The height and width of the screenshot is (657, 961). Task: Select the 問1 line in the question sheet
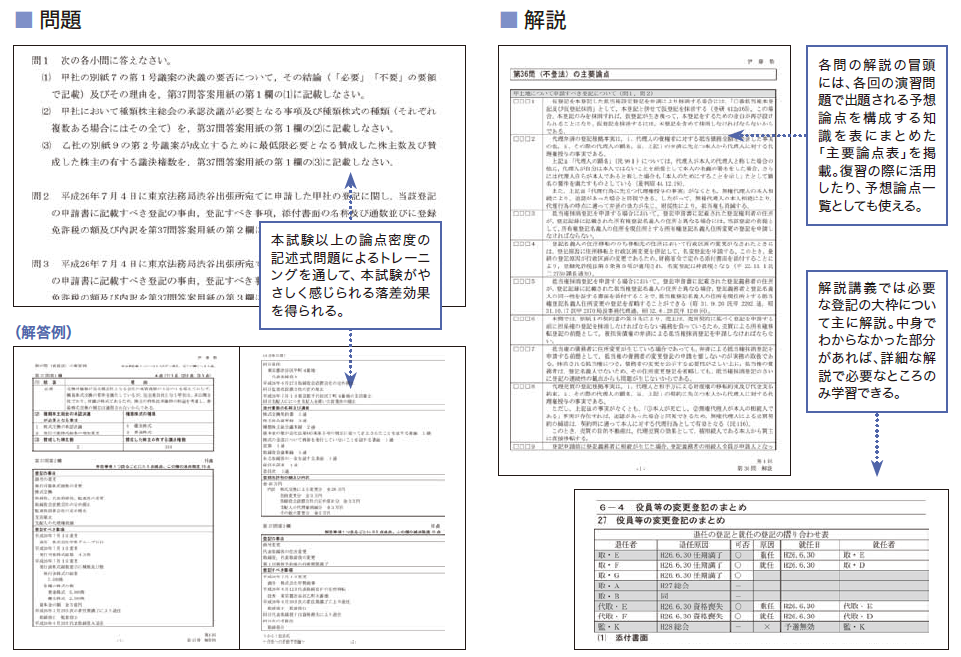[x=102, y=61]
